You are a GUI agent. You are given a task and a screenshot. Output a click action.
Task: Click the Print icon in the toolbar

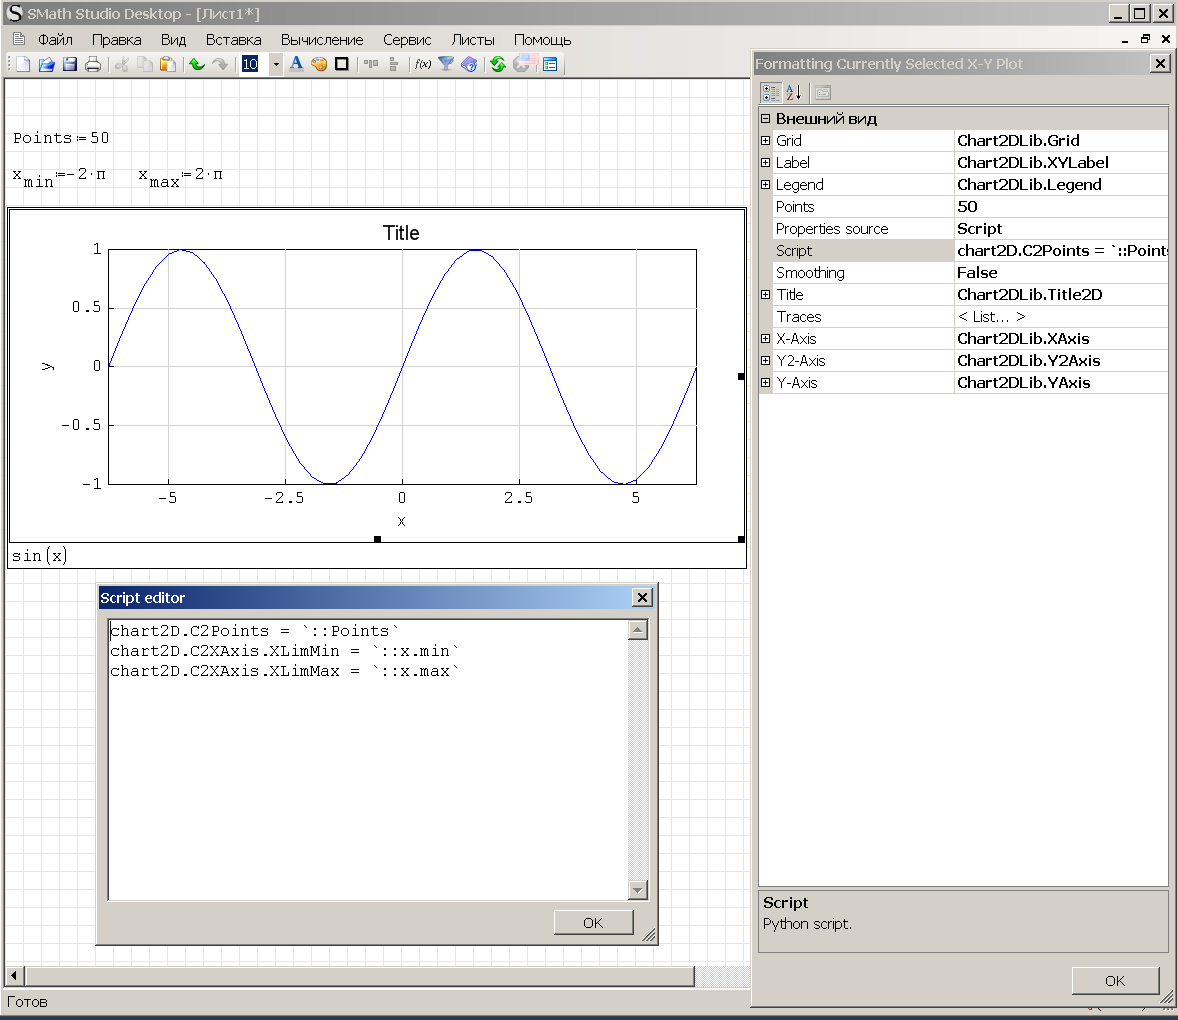click(93, 64)
